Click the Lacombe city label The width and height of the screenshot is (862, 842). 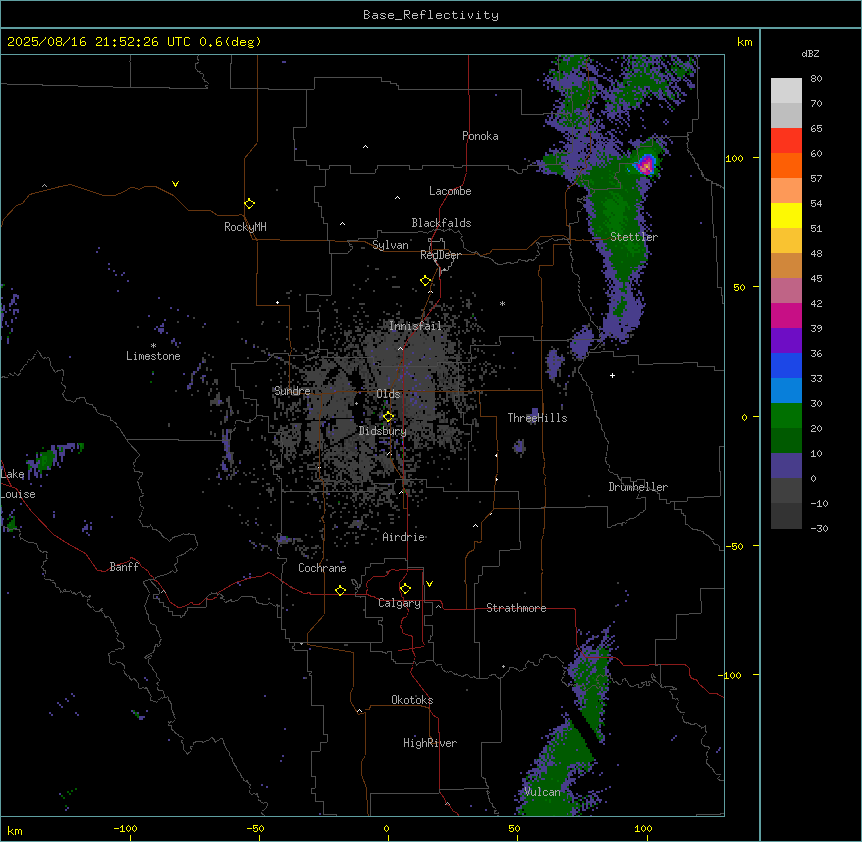(450, 191)
